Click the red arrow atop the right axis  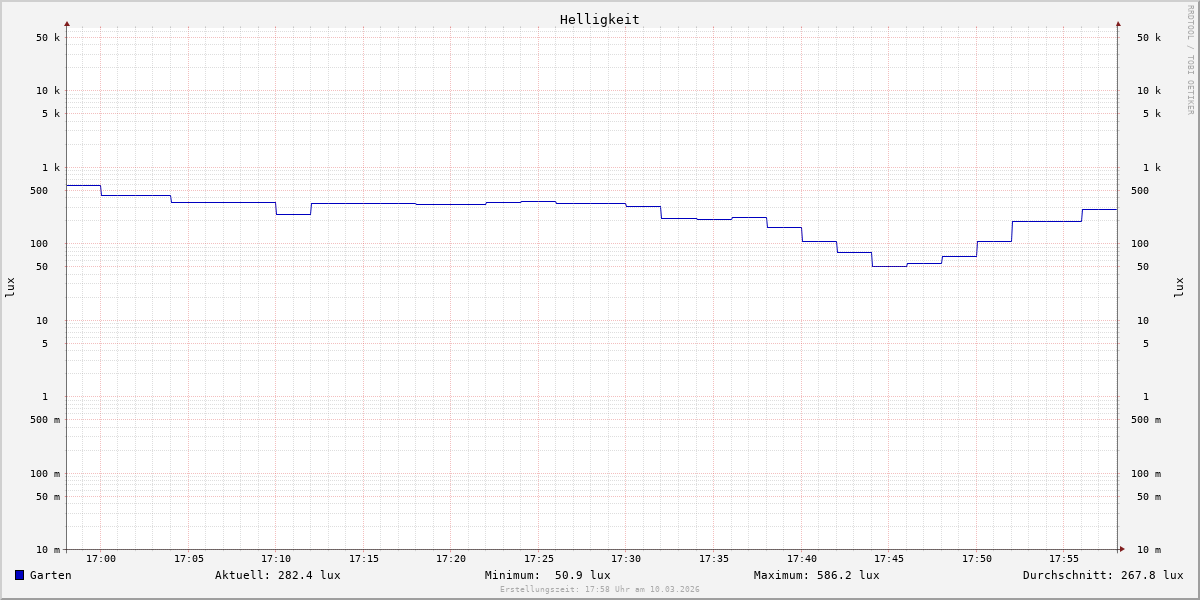1118,24
